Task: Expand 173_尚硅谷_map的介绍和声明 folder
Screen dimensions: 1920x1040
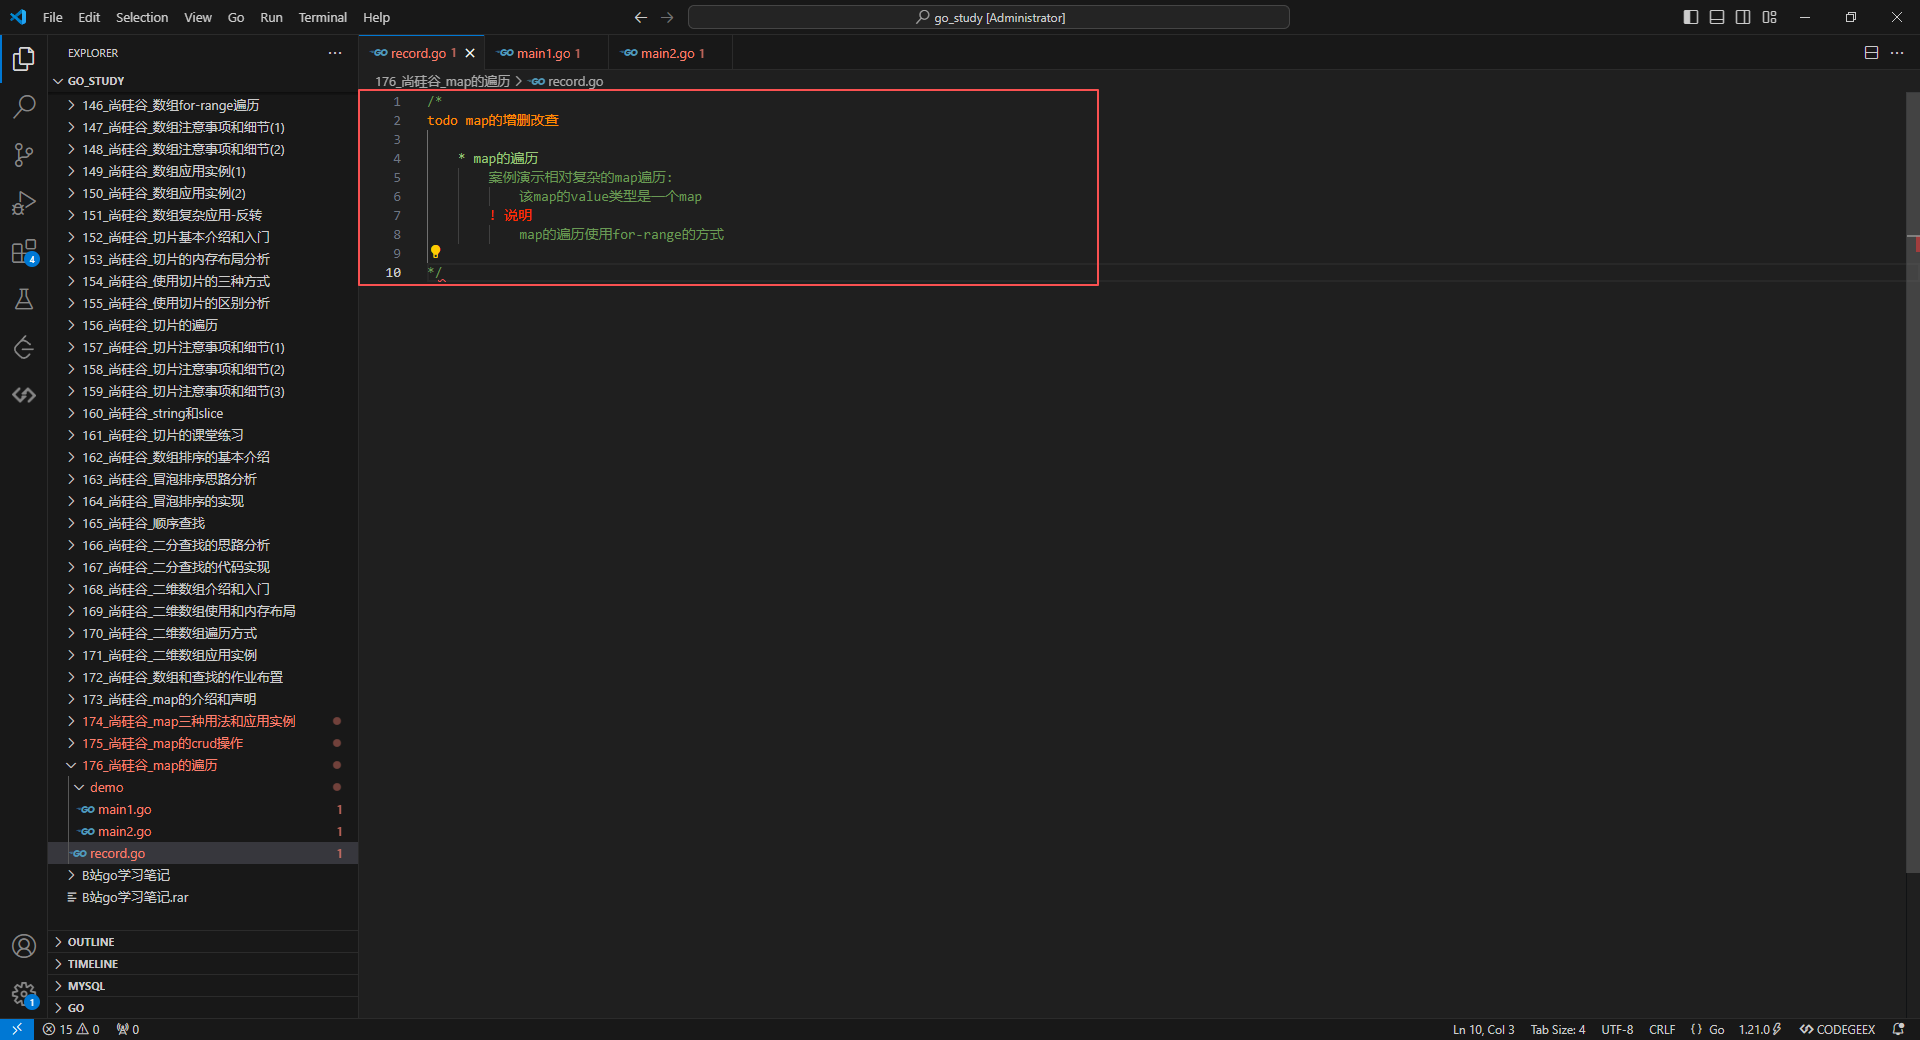Action: [x=203, y=699]
